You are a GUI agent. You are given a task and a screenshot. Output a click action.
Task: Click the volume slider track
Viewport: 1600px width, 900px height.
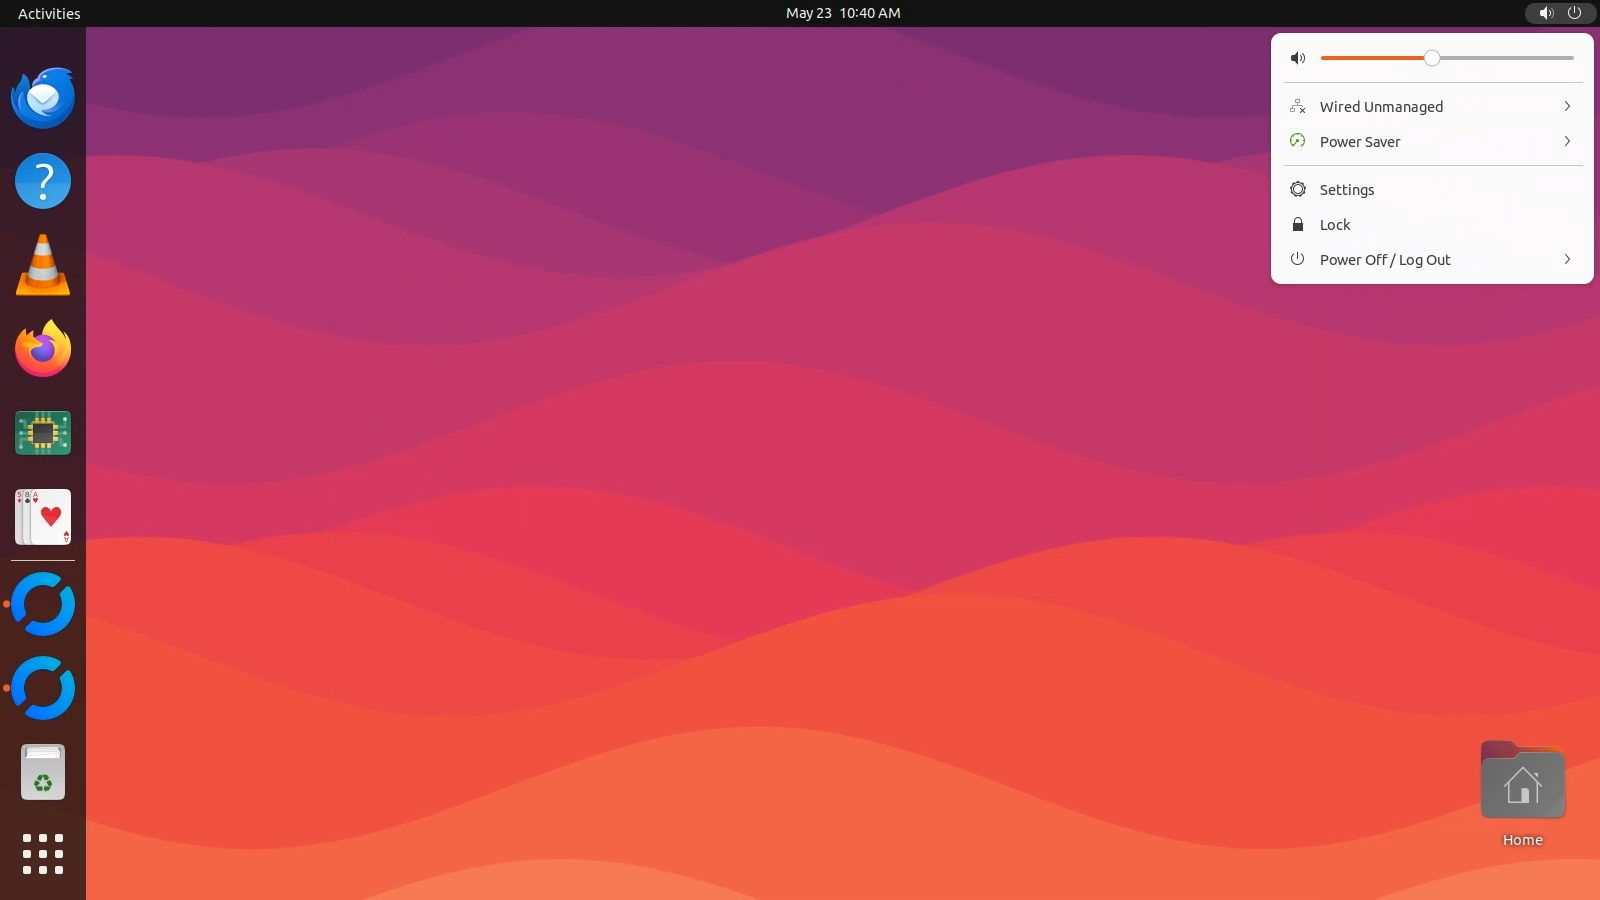[x=1500, y=58]
